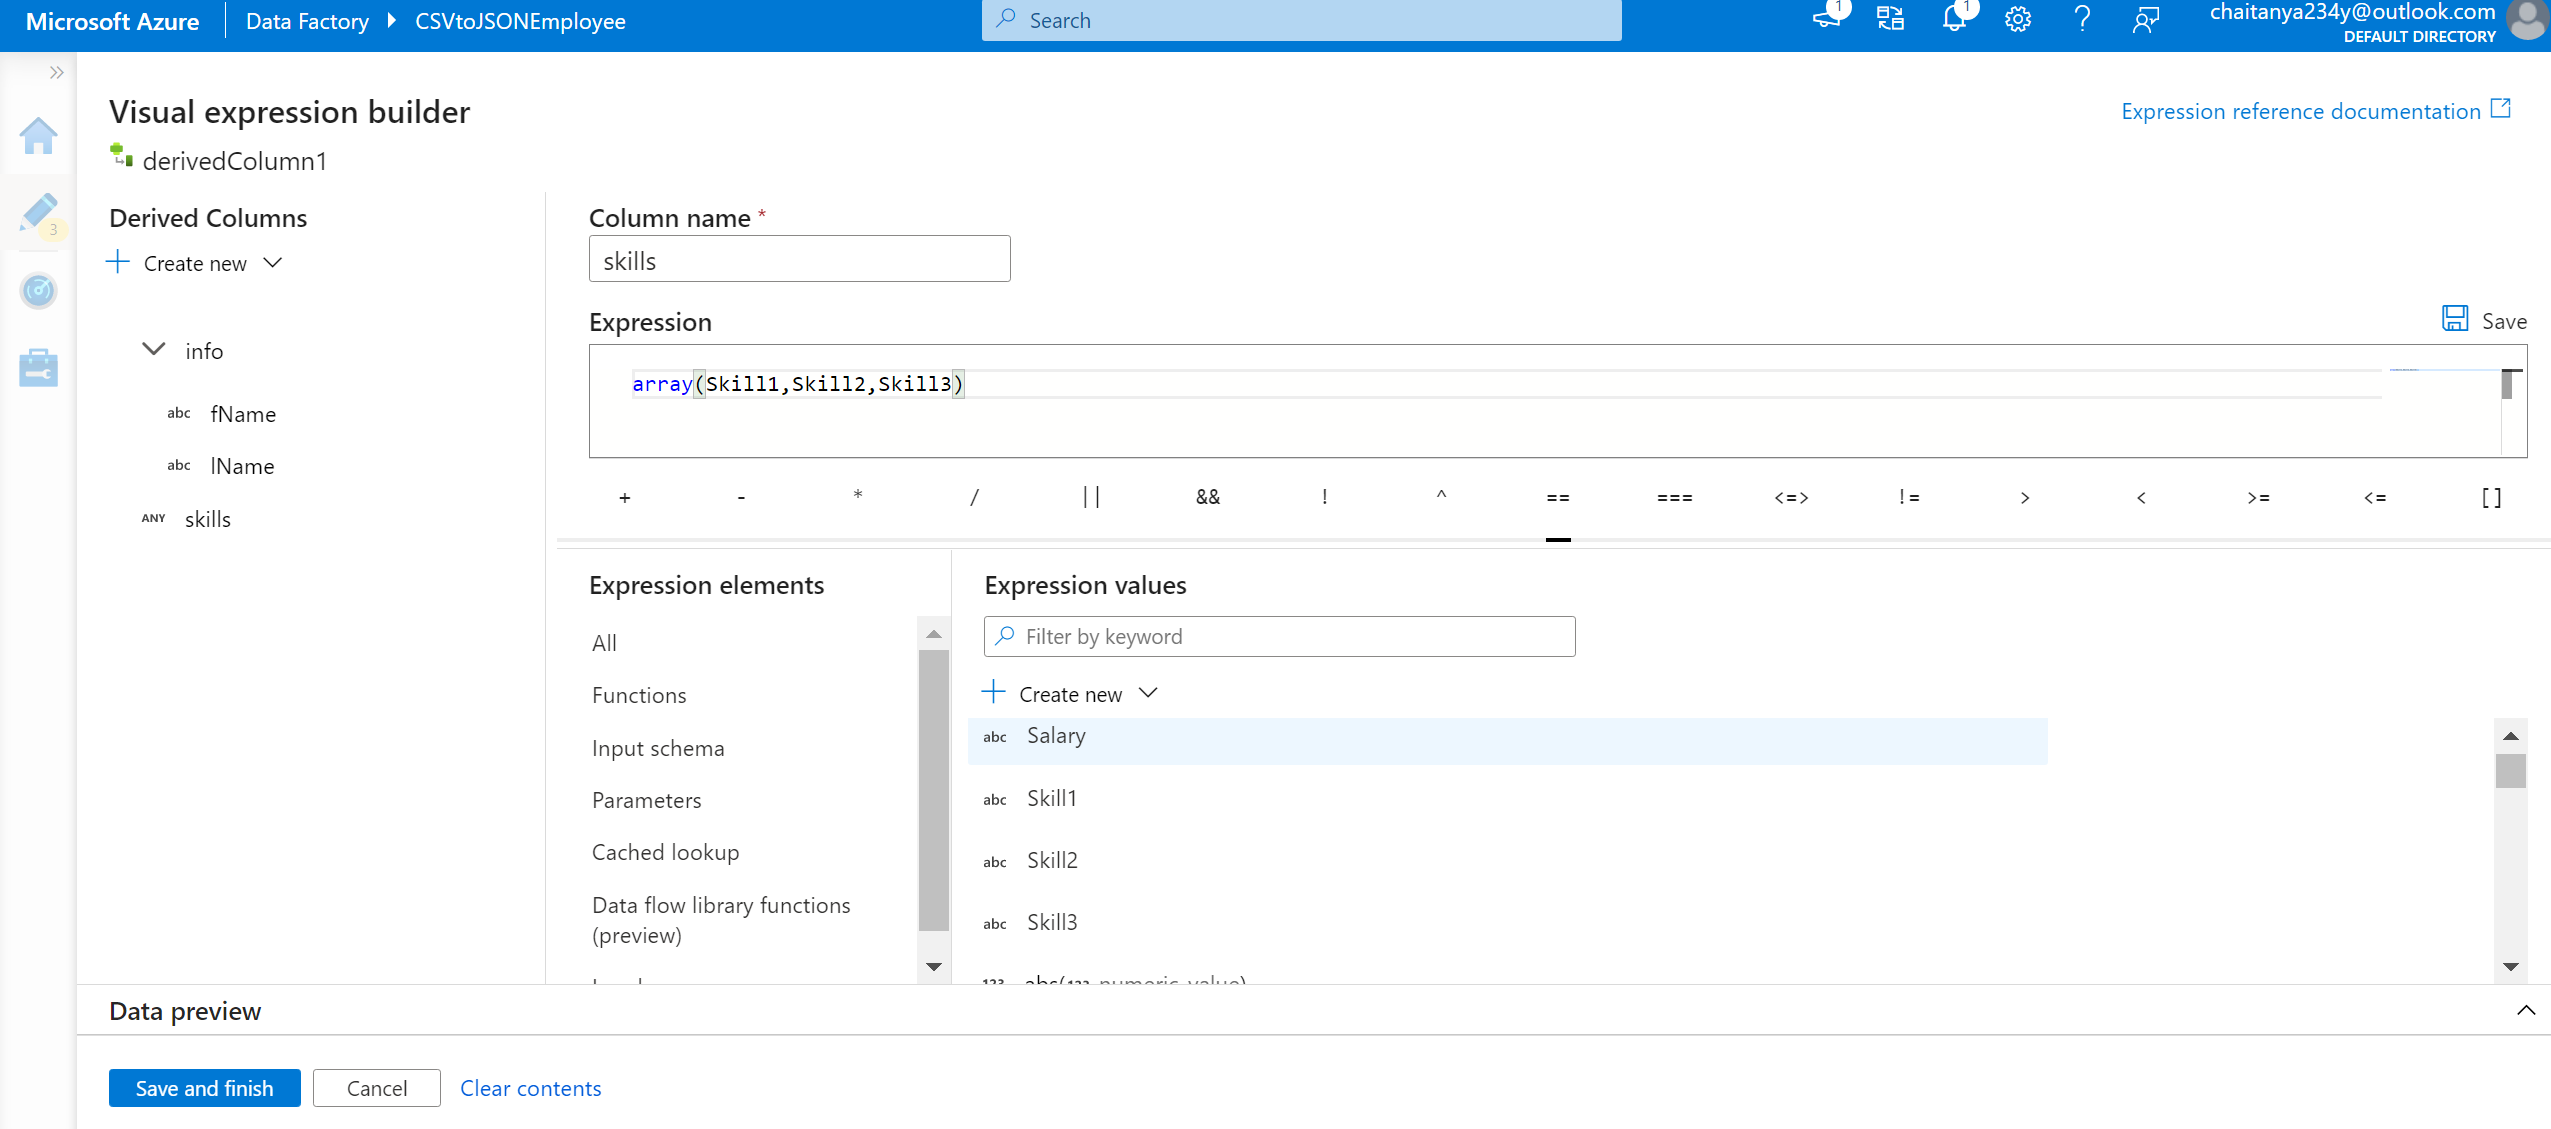Image resolution: width=2551 pixels, height=1129 pixels.
Task: Insert the caret ^ operator
Action: (x=1441, y=495)
